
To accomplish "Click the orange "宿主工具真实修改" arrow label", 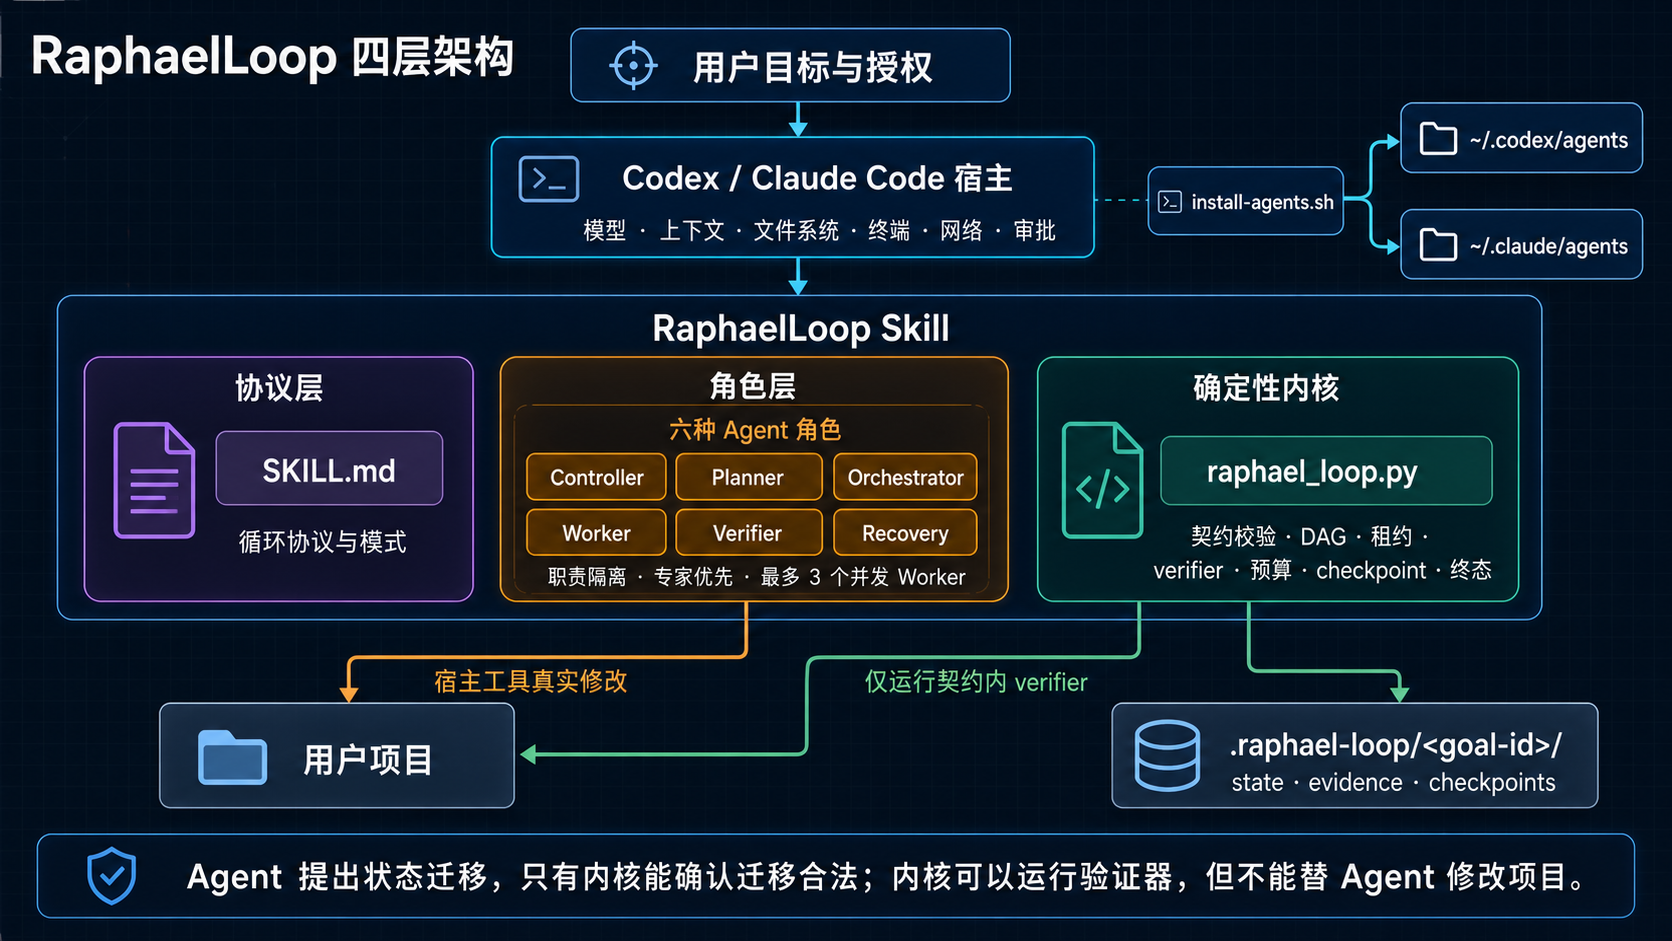I will coord(531,681).
